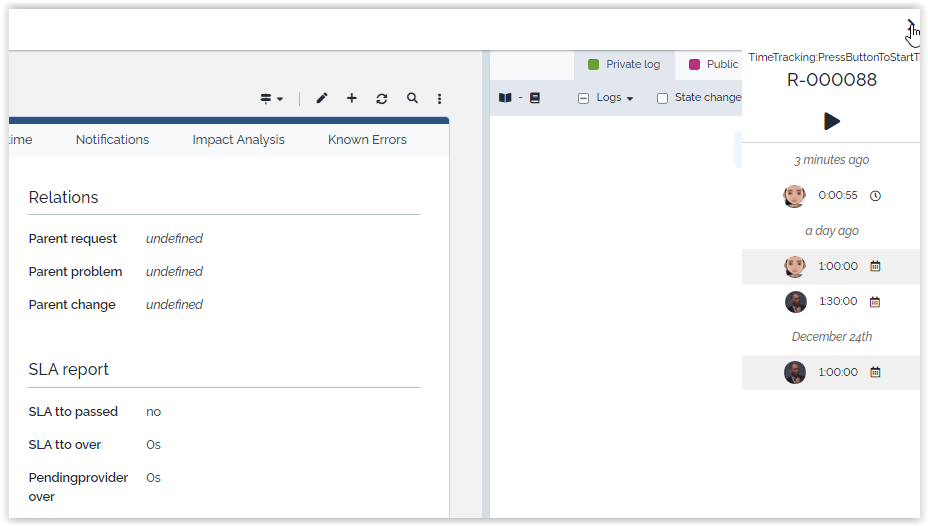Click calendar icon beside the 1:30:00 entry
This screenshot has height=526, width=928.
(875, 301)
